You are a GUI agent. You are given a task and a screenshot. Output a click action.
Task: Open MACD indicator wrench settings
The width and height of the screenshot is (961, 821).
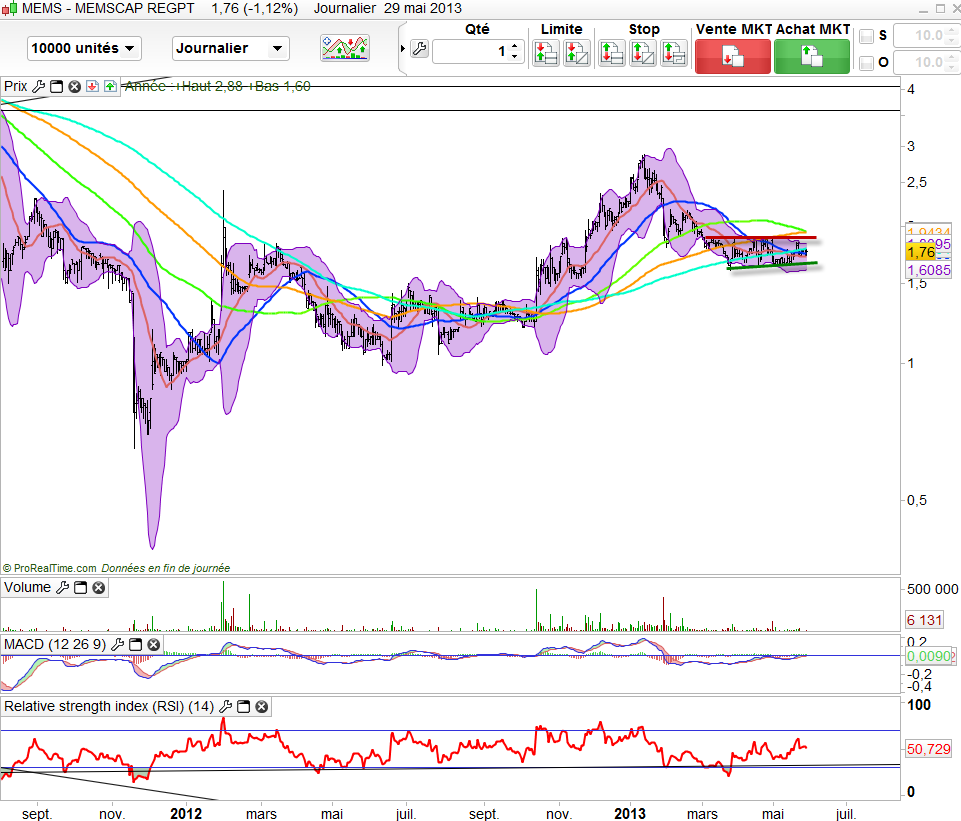pyautogui.click(x=119, y=645)
